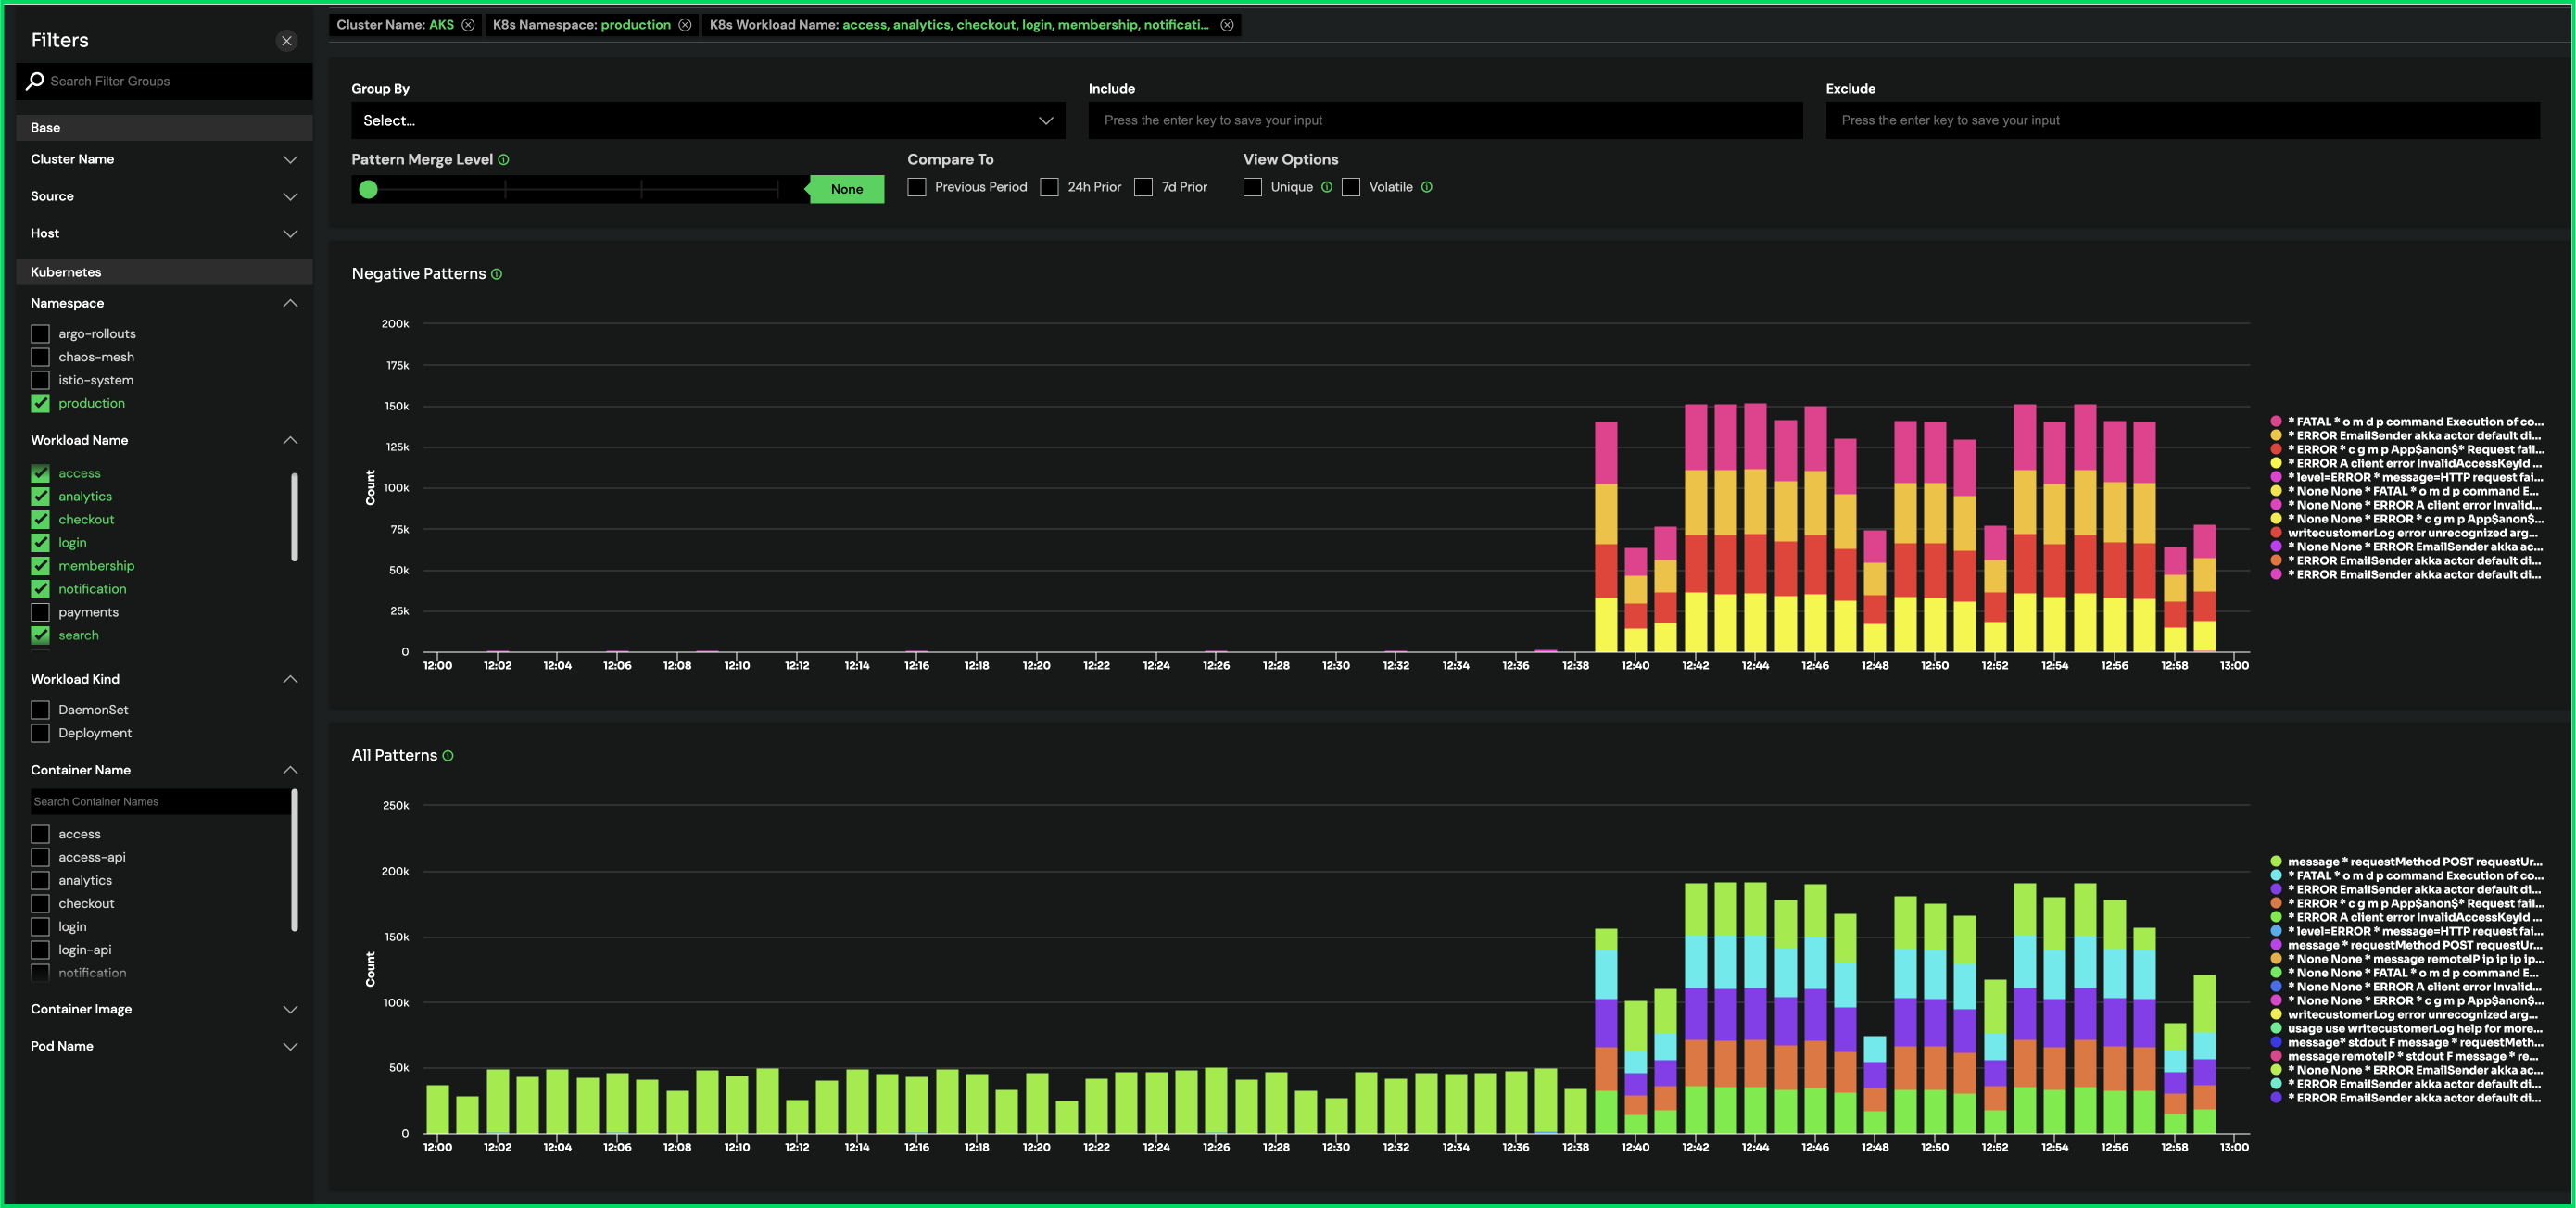Viewport: 2576px width, 1208px height.
Task: Click the Pattern Merge Level slider handle
Action: coord(368,189)
